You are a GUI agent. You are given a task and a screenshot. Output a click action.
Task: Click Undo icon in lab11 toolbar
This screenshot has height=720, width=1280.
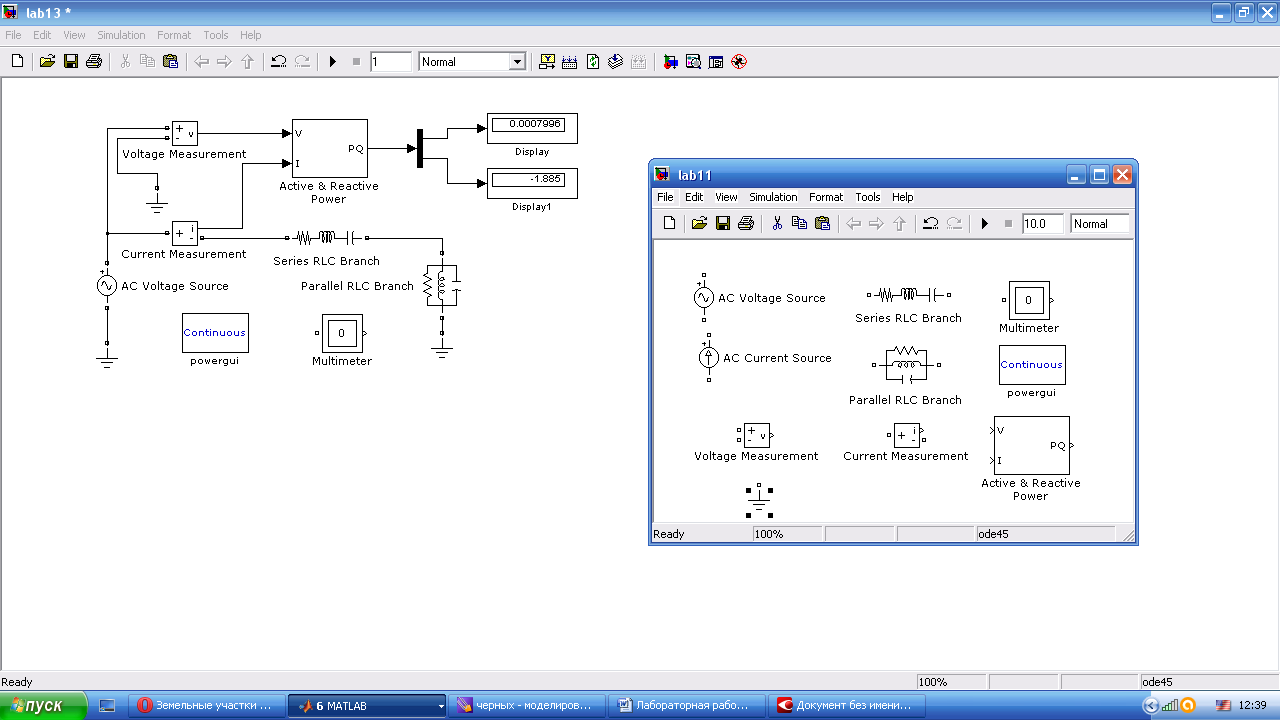coord(931,223)
